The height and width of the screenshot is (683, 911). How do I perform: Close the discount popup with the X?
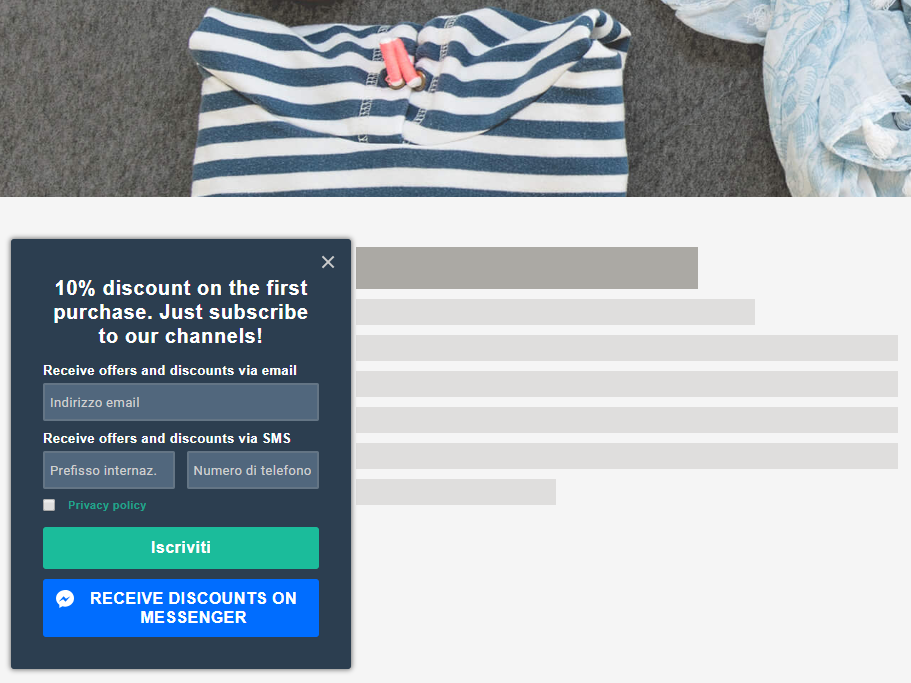328,262
